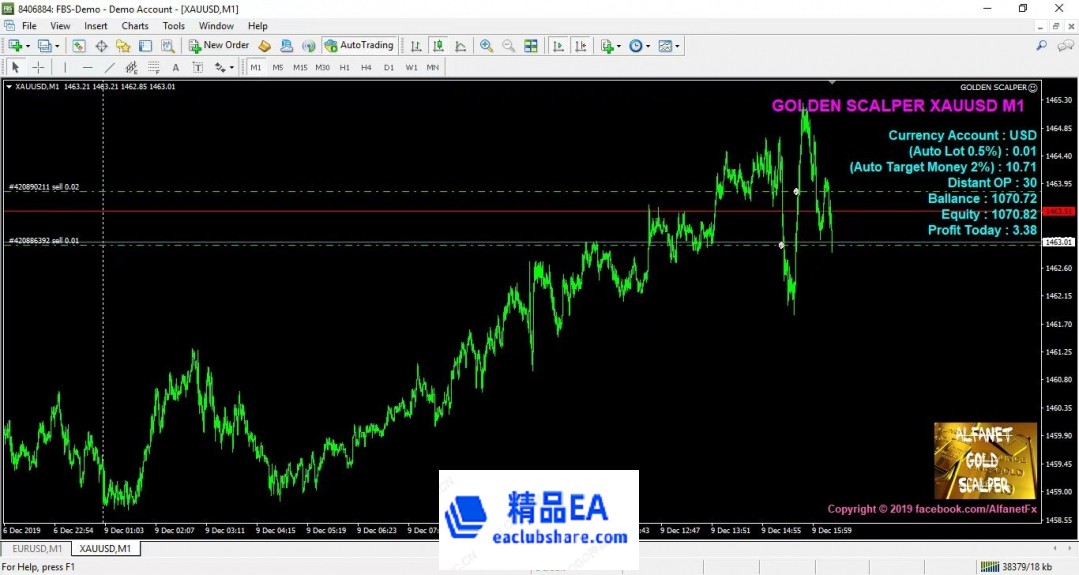The height and width of the screenshot is (575, 1079).
Task: Open the View menu
Action: pos(60,26)
